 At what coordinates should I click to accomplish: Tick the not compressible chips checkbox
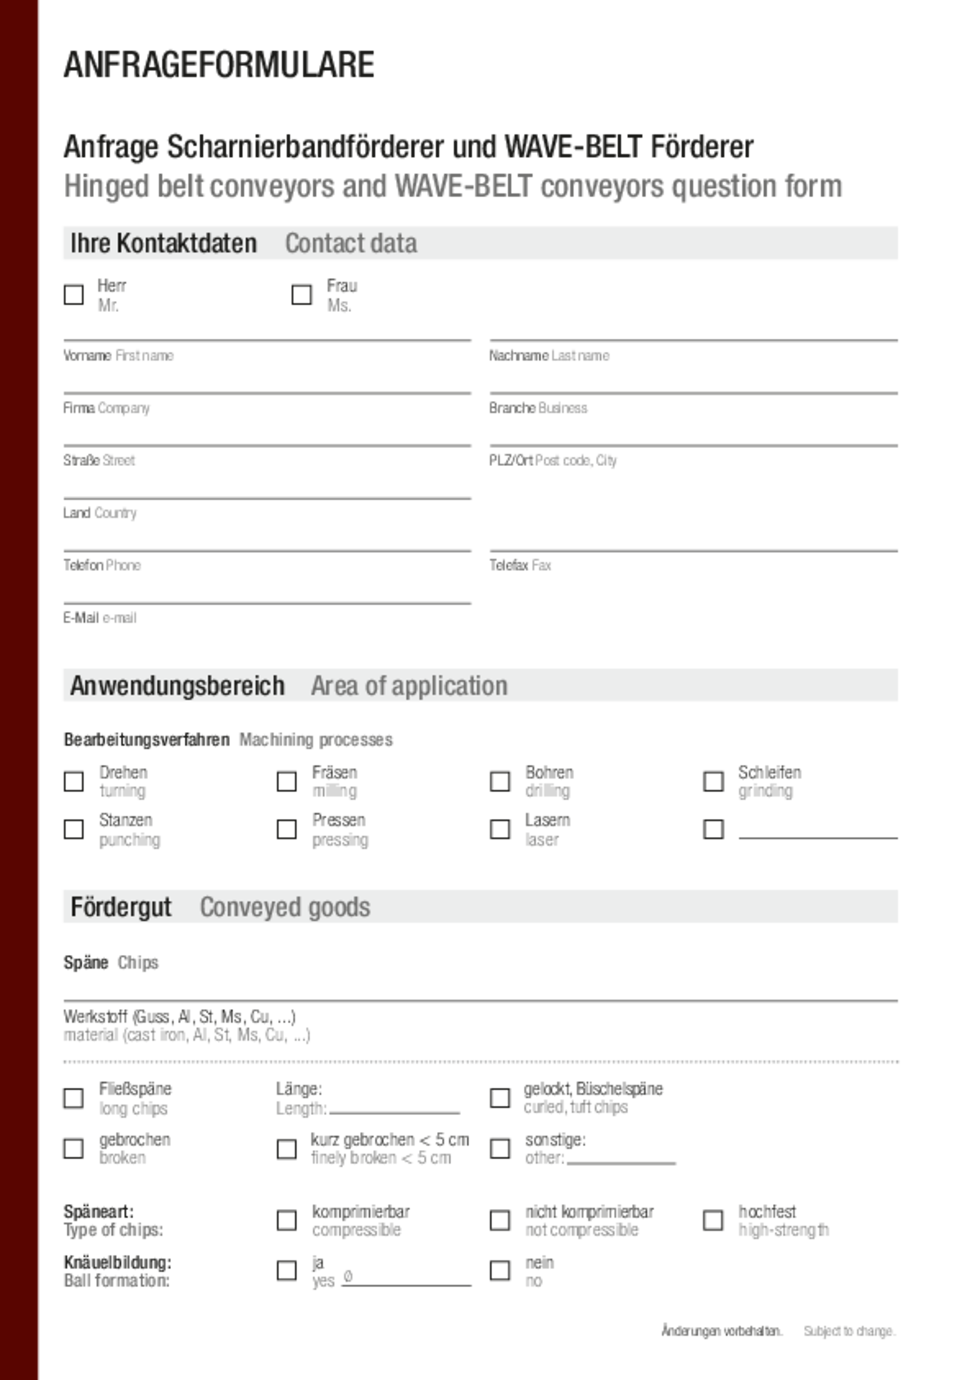500,1220
